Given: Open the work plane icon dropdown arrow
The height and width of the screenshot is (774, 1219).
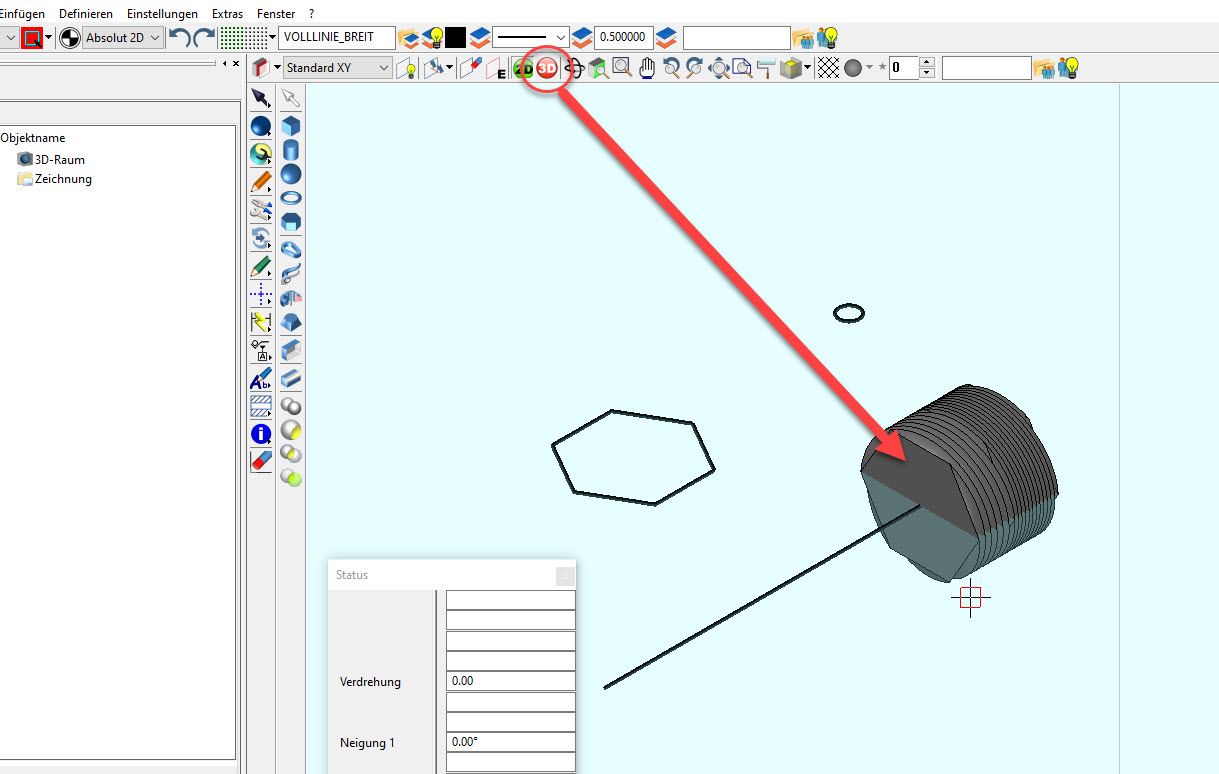Looking at the screenshot, I should click(276, 68).
